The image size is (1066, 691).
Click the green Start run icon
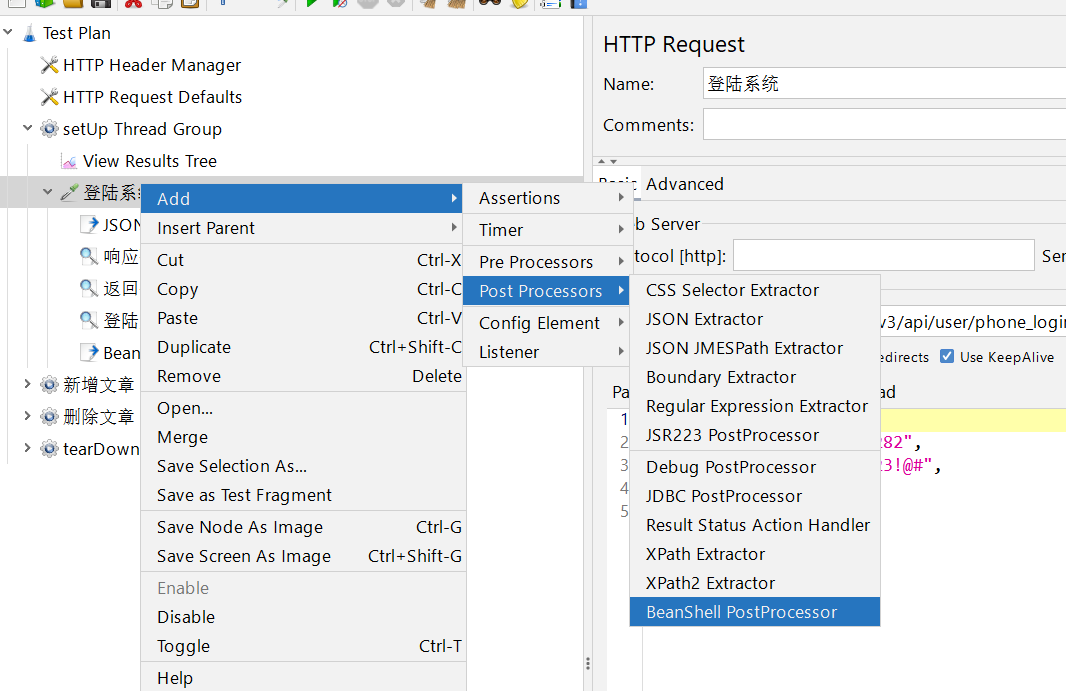312,3
